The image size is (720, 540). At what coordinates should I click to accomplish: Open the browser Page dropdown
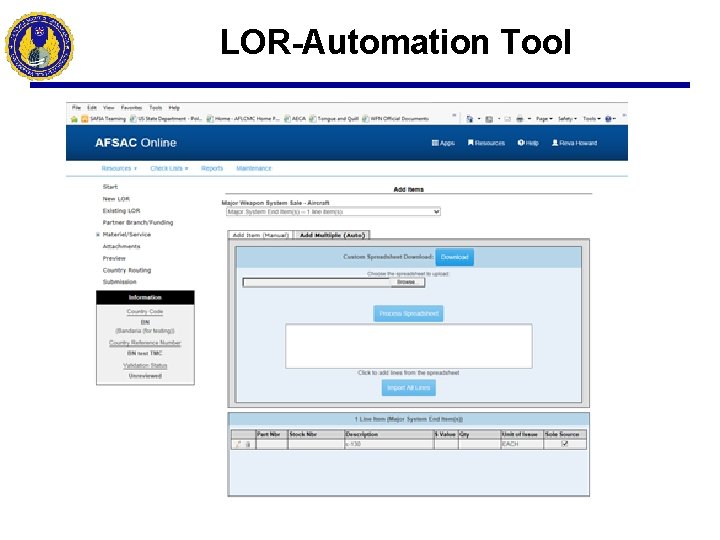click(x=544, y=119)
